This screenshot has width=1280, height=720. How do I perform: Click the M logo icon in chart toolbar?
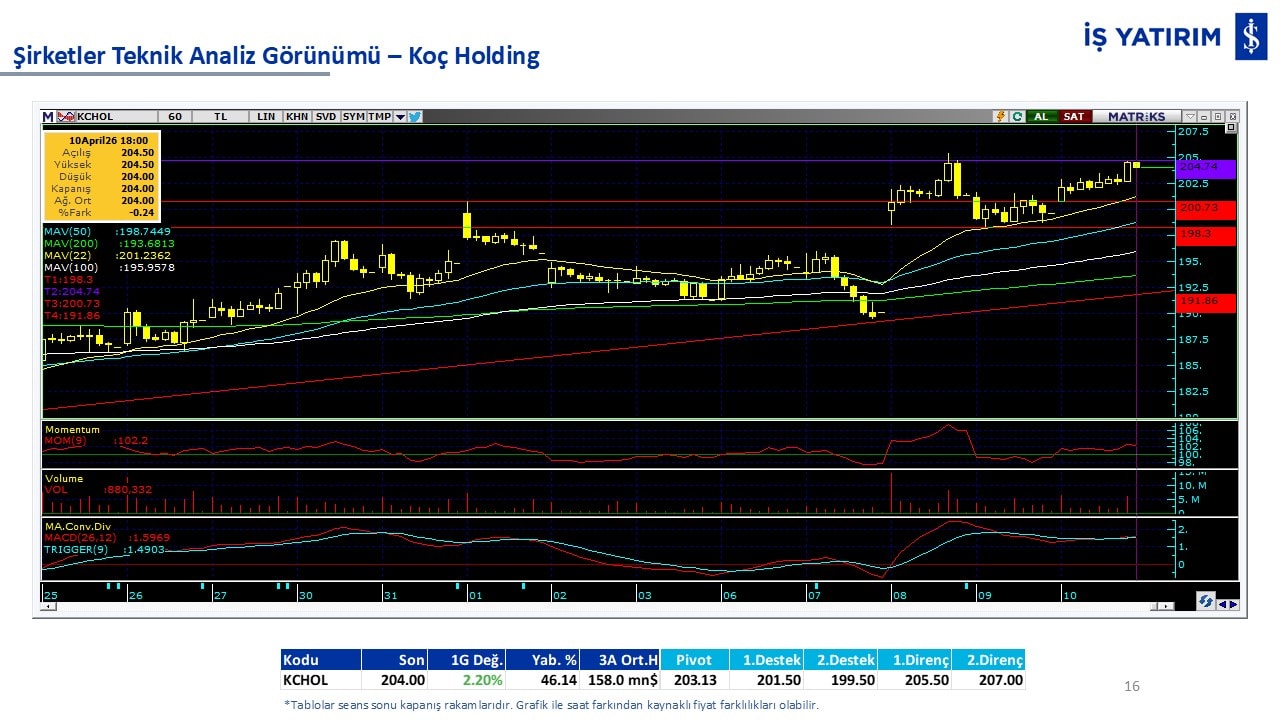(48, 117)
